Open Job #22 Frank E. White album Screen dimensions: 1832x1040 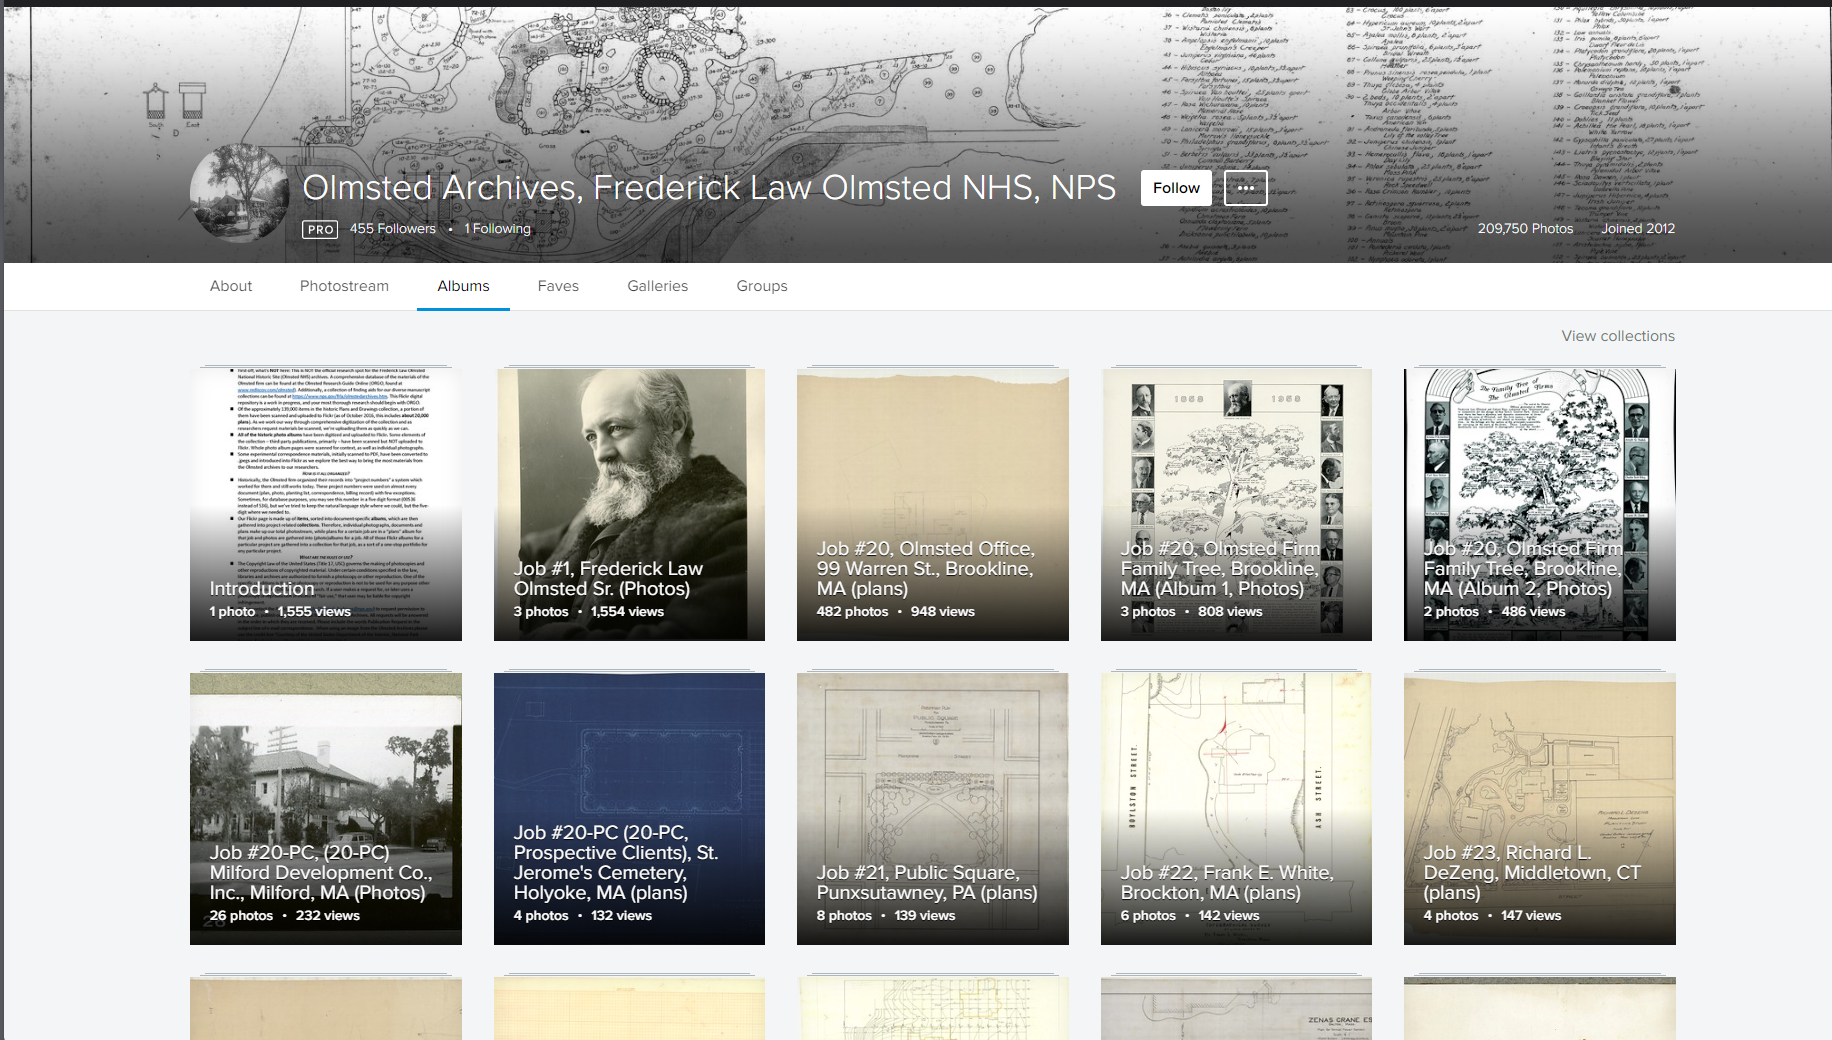1236,809
